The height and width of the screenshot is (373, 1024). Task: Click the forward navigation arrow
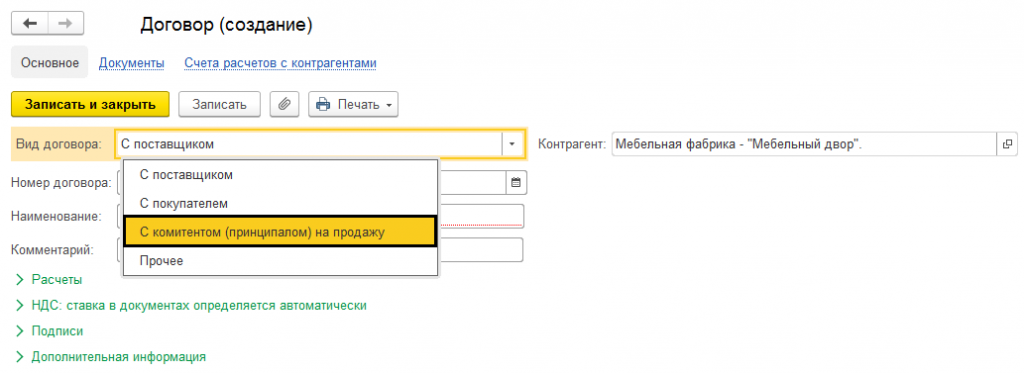click(65, 24)
